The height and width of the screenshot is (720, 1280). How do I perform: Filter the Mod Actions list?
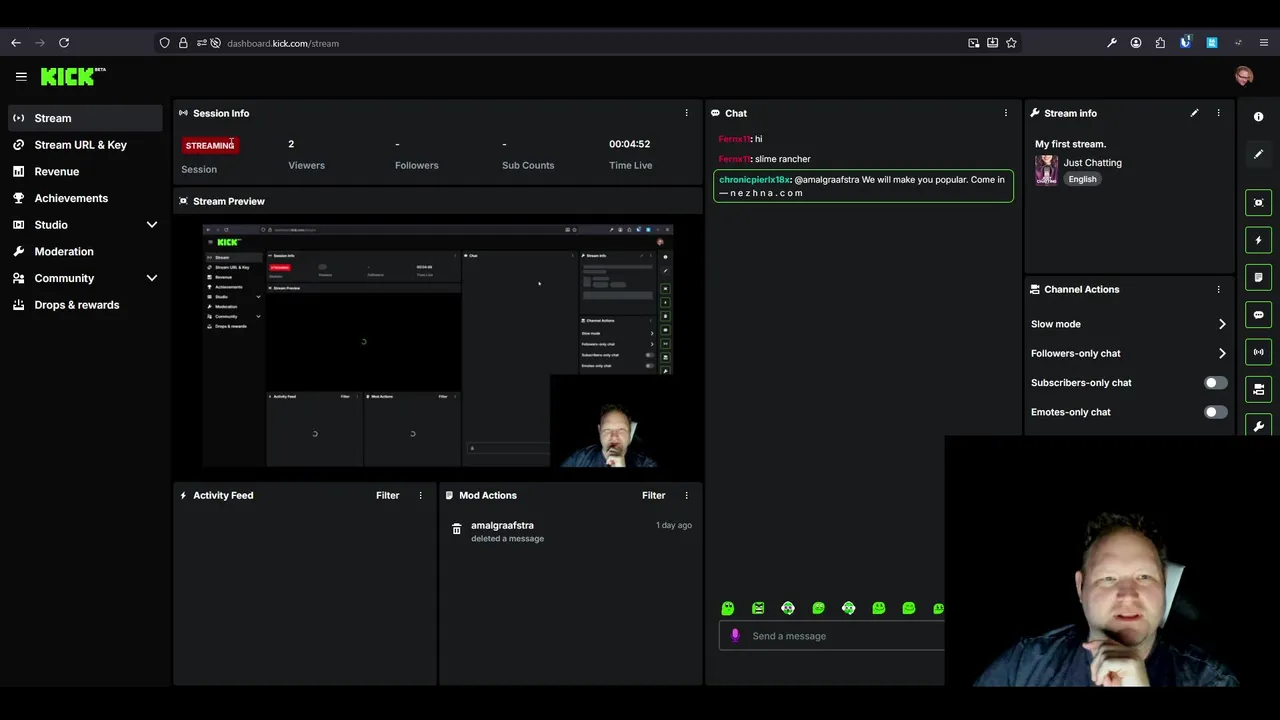pos(653,495)
